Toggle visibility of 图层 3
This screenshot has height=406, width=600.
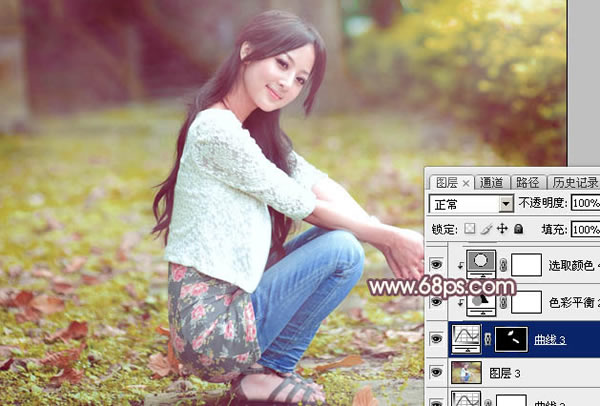coord(437,372)
